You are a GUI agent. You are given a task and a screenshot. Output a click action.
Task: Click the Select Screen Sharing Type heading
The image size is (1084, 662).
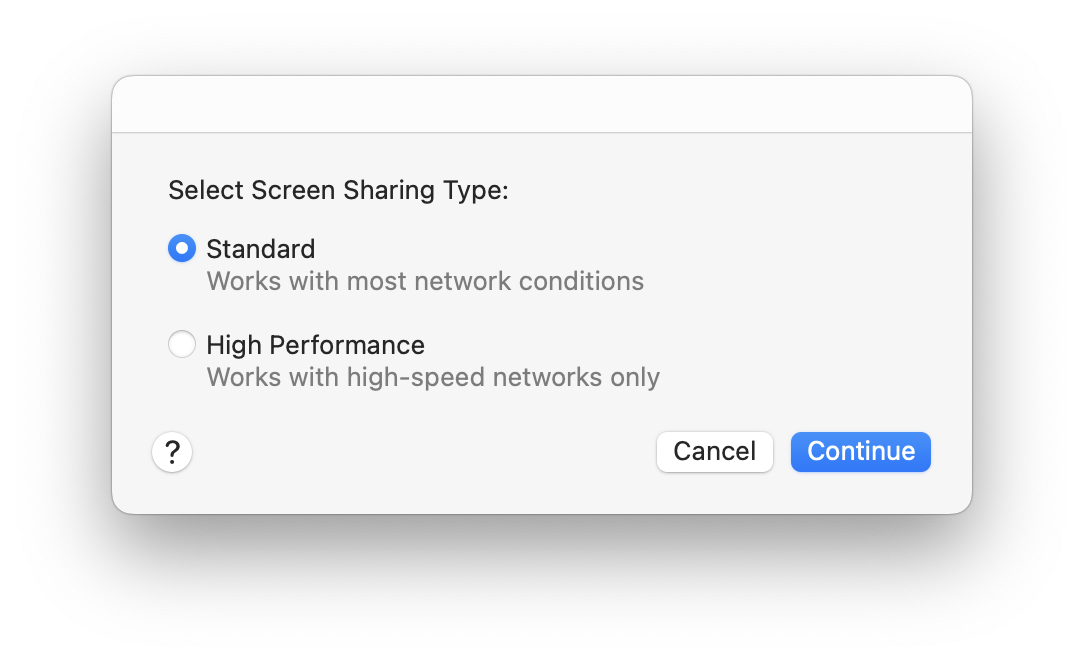click(339, 190)
